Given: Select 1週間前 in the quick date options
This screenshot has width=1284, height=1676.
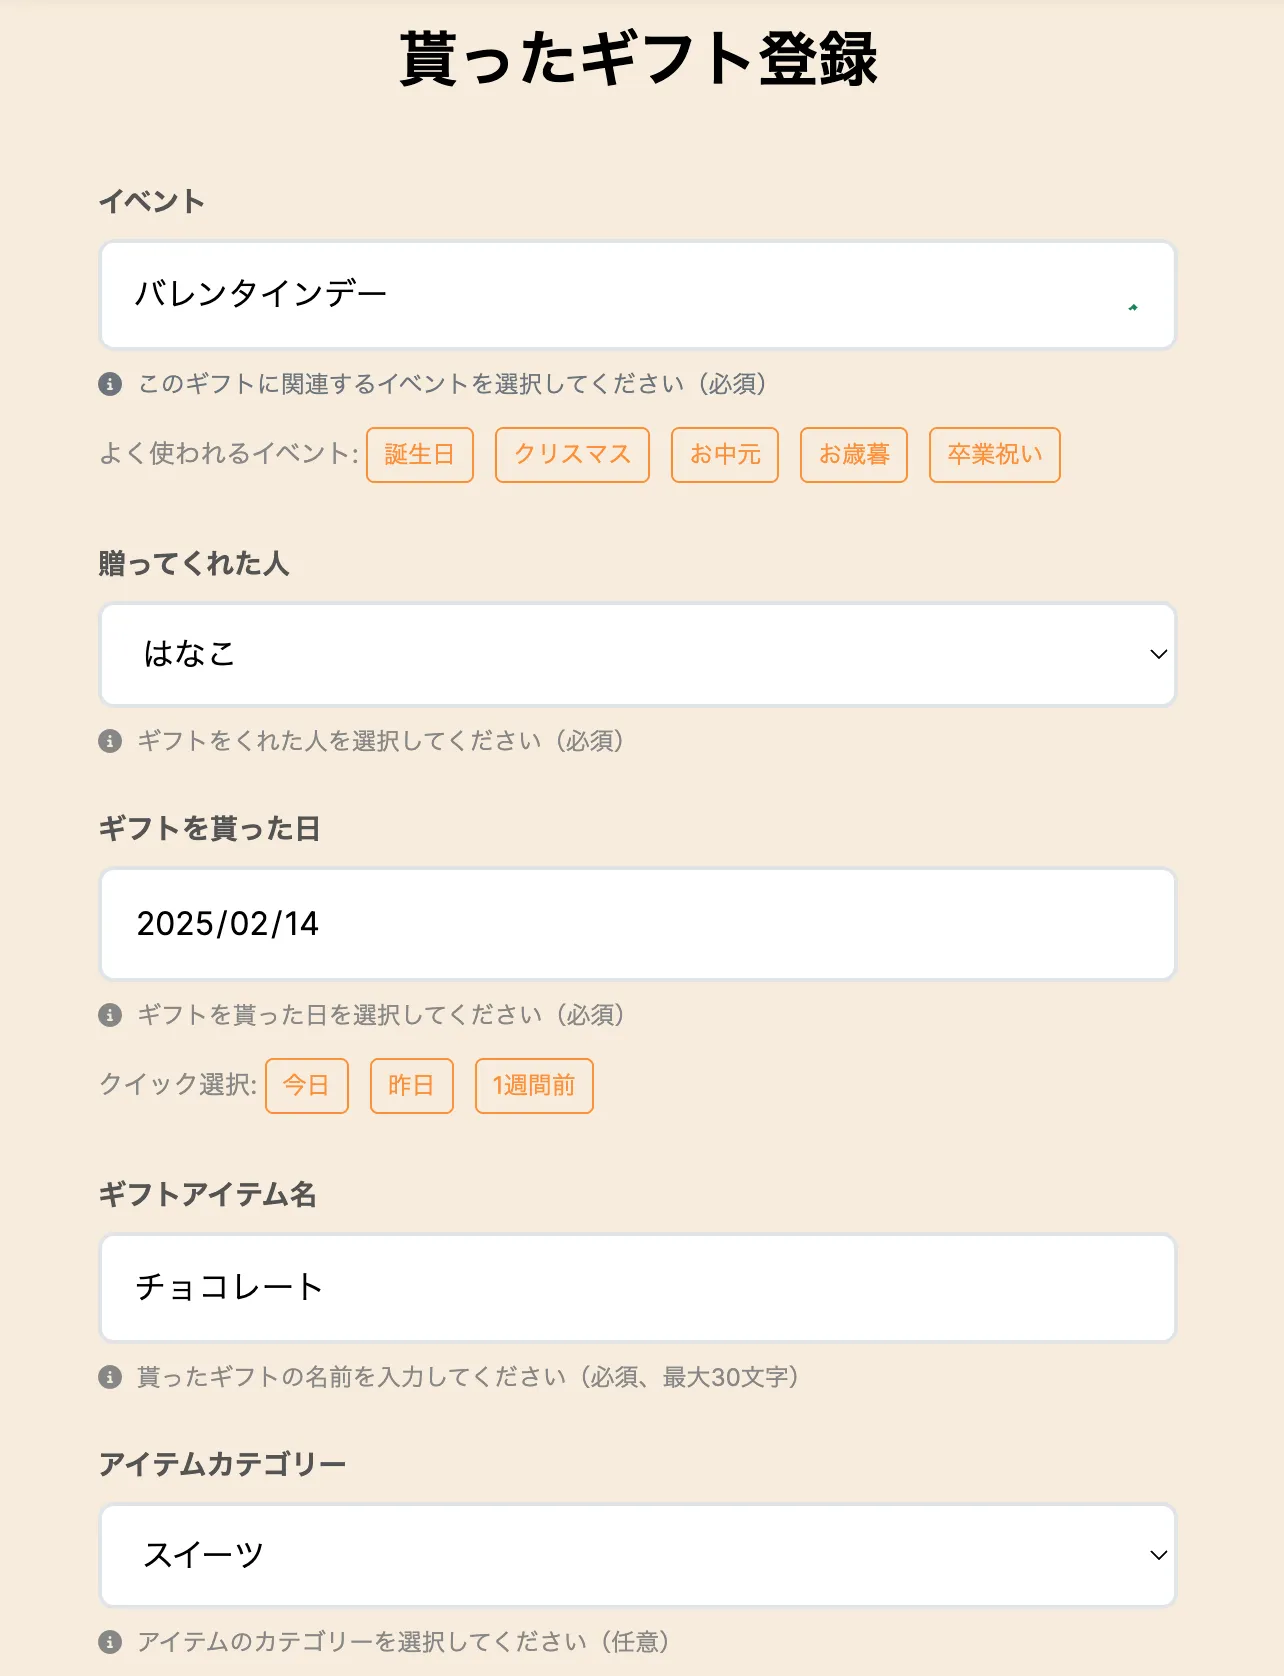Looking at the screenshot, I should pyautogui.click(x=534, y=1086).
